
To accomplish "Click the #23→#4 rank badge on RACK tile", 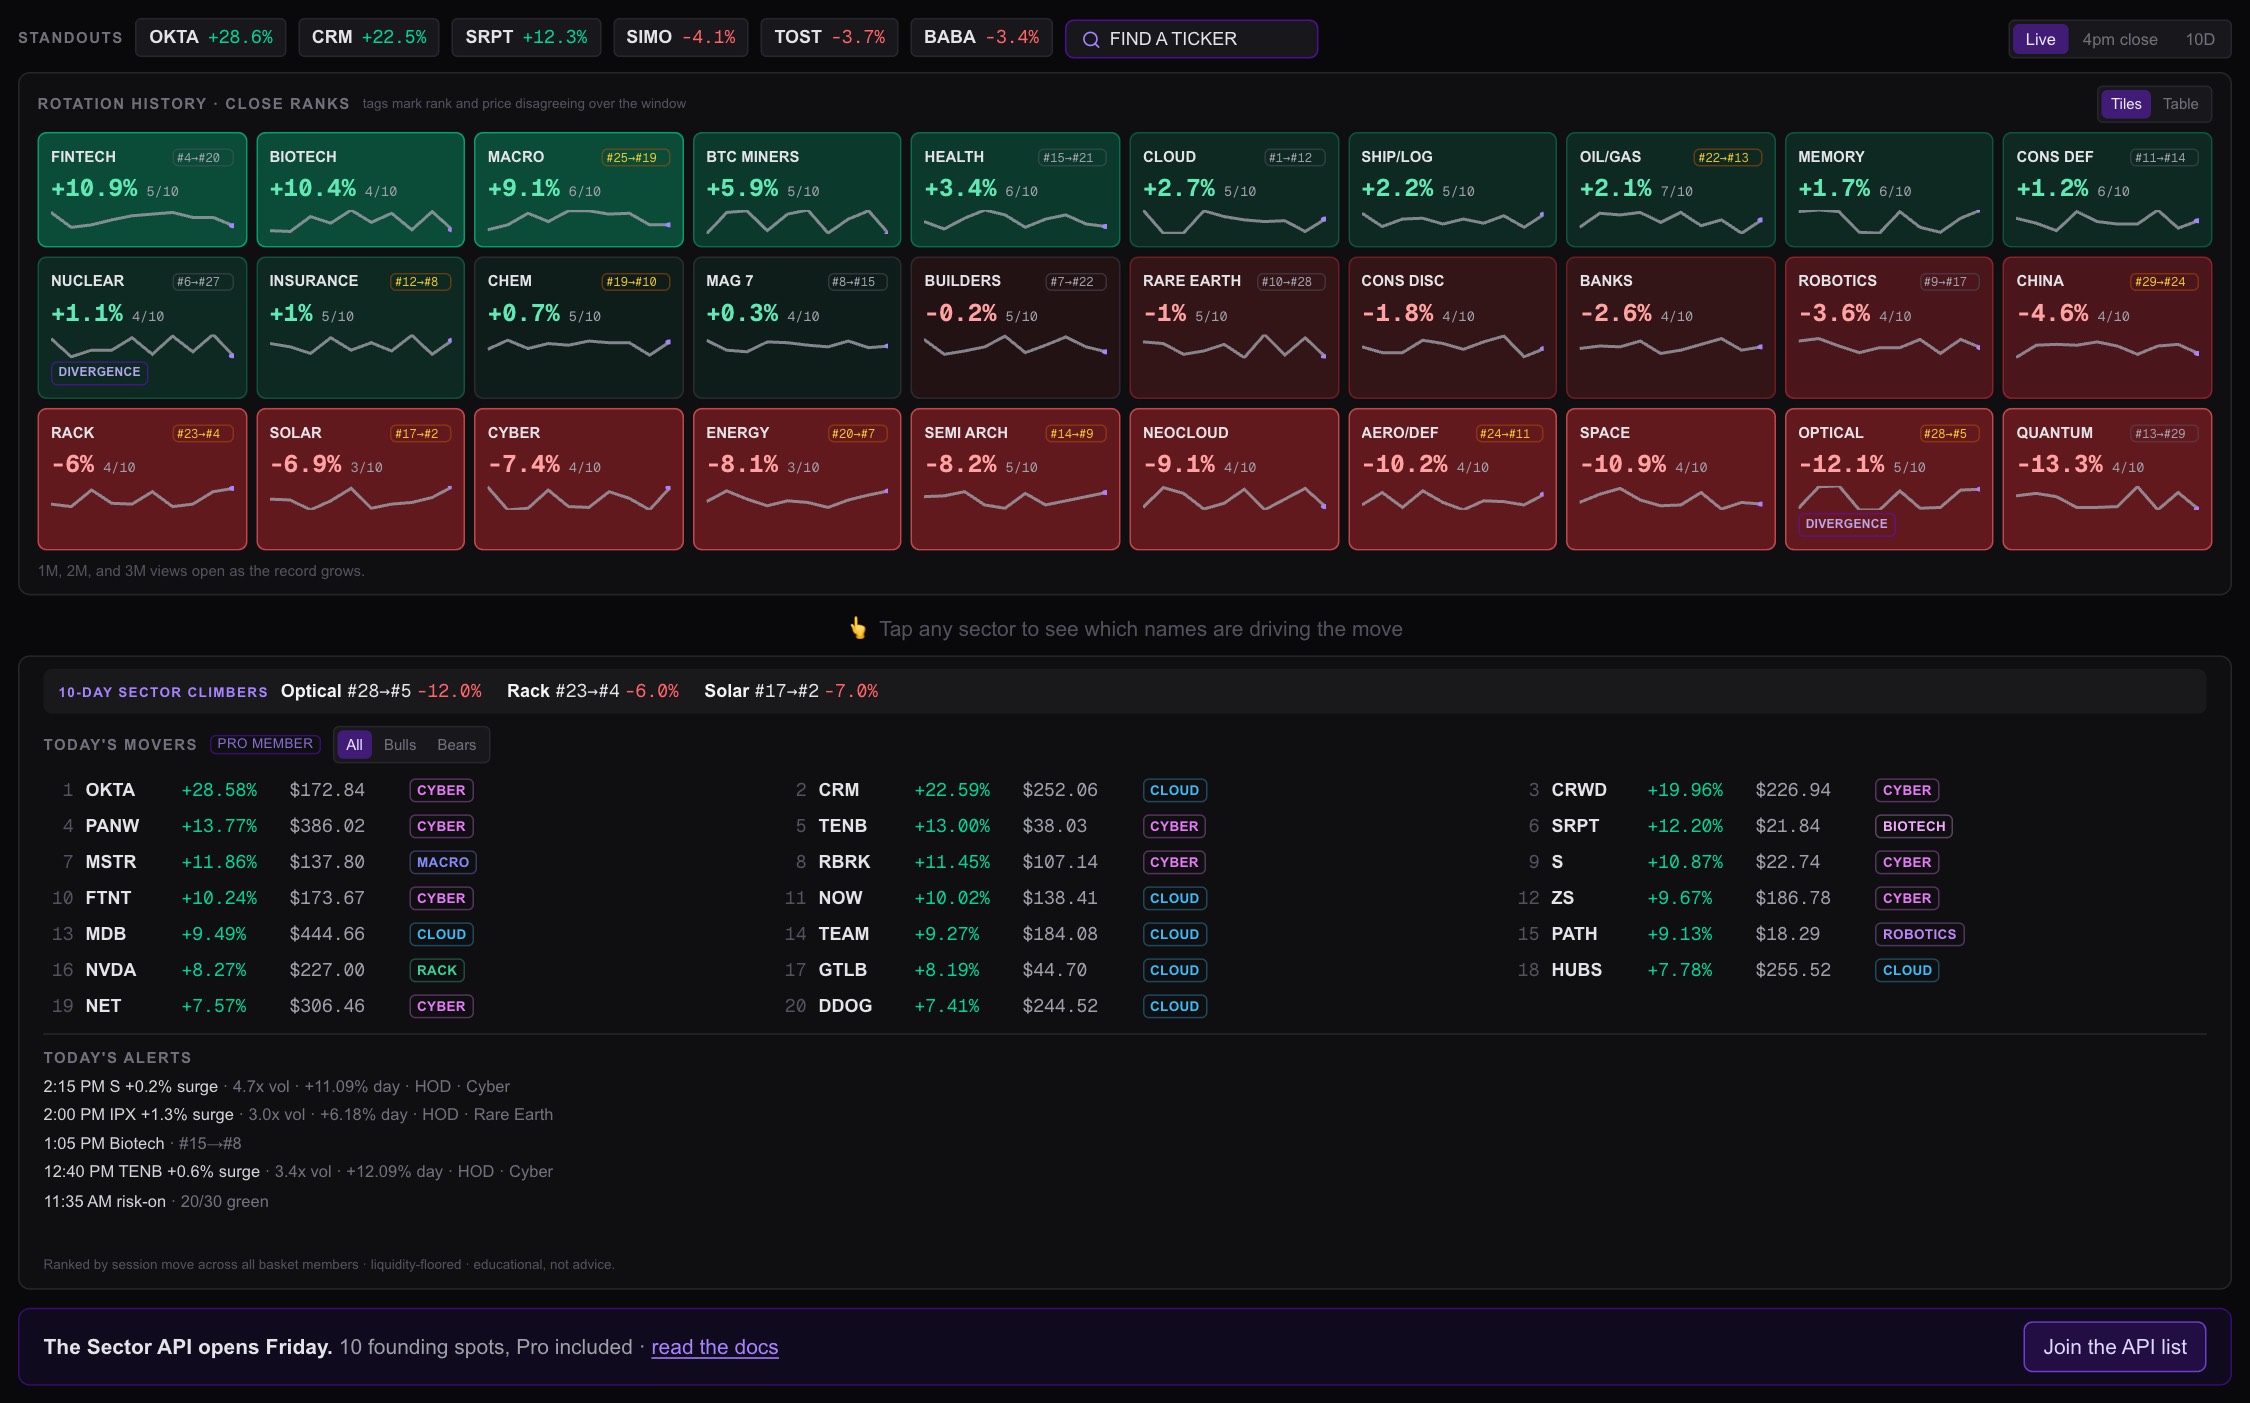I will pyautogui.click(x=203, y=434).
